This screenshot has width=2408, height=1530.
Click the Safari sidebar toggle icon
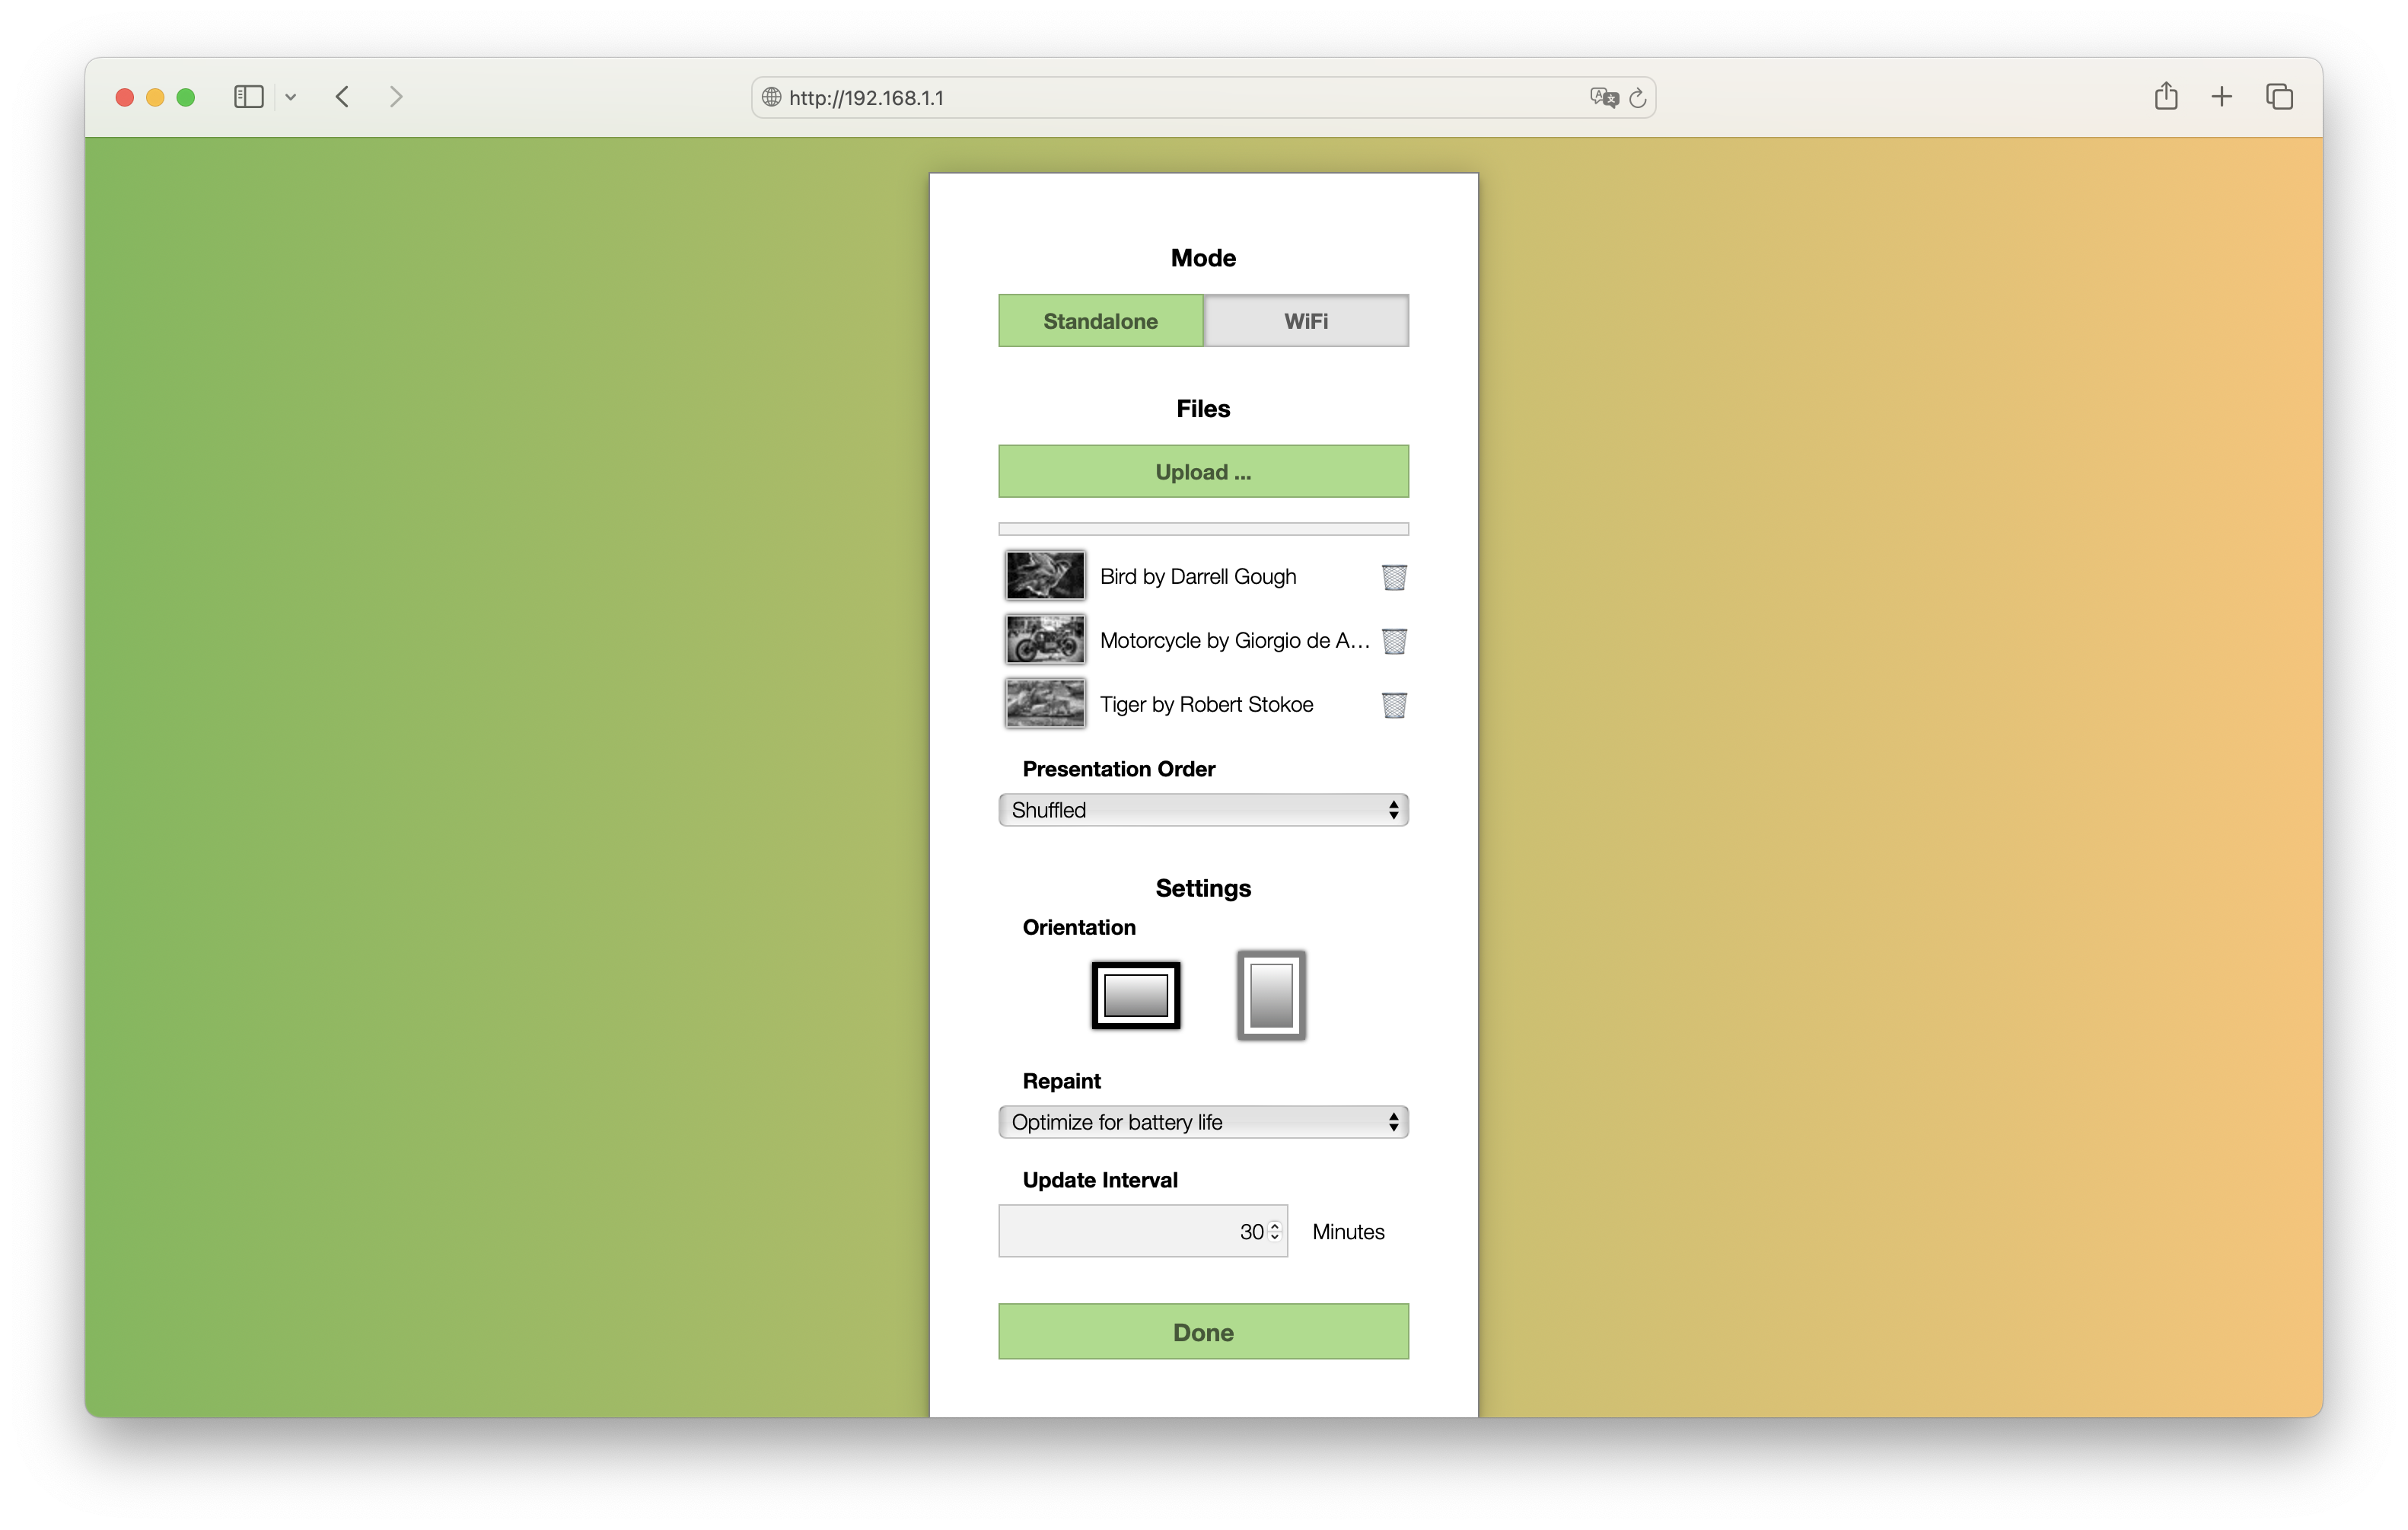click(248, 97)
